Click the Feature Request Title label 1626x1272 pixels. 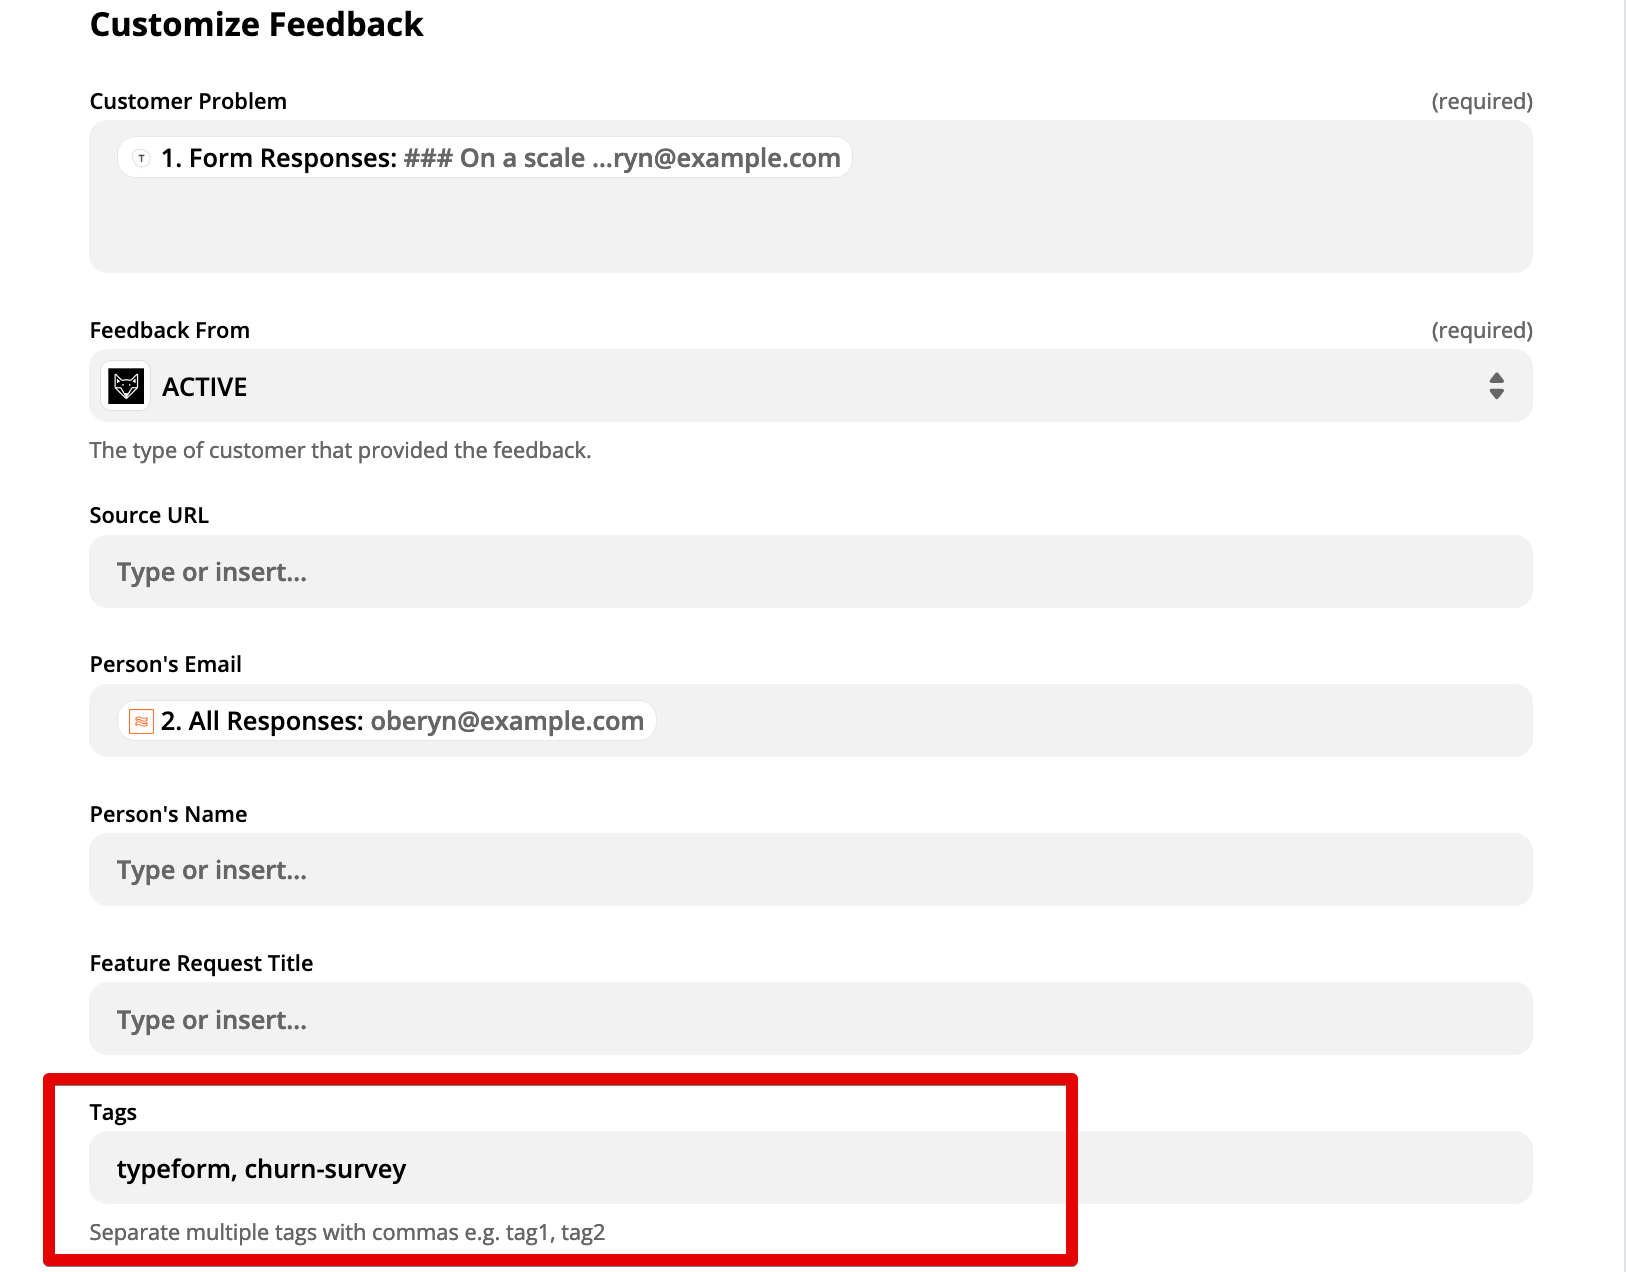point(201,963)
